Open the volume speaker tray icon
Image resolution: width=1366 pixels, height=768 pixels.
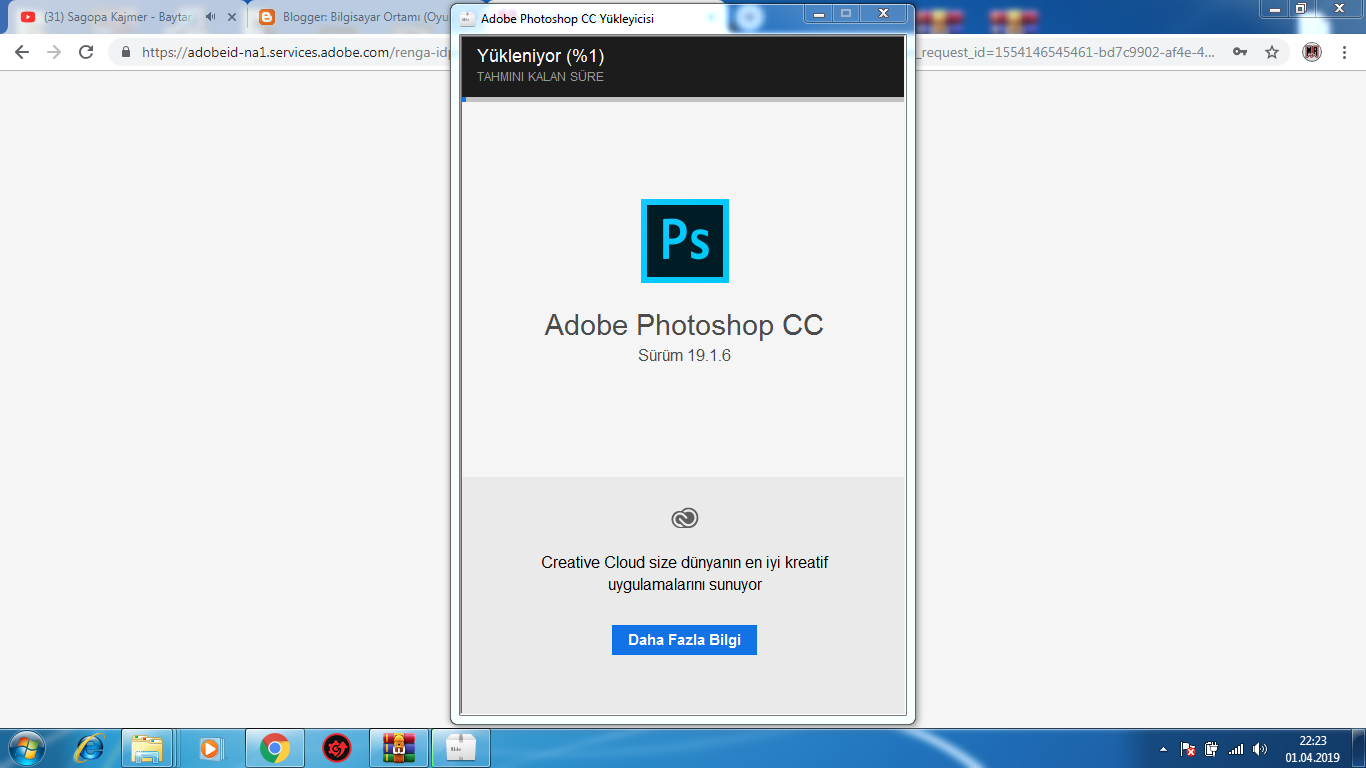click(x=1260, y=748)
